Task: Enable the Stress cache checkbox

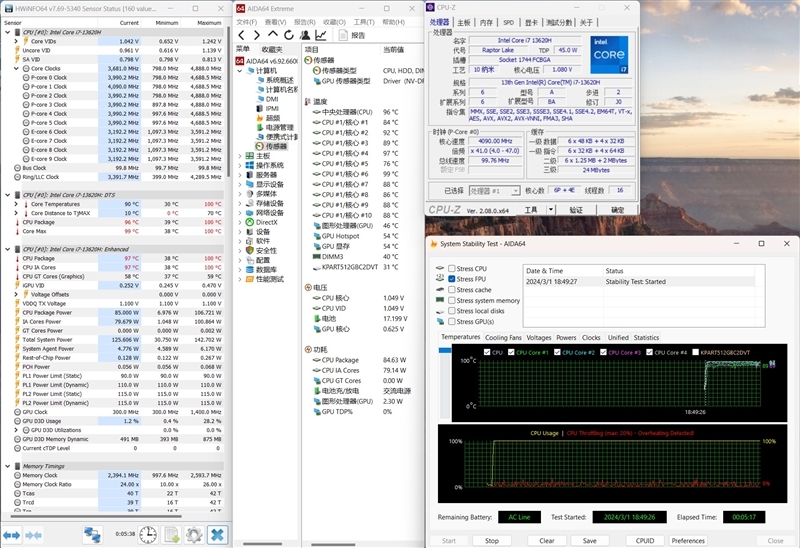Action: (x=452, y=290)
